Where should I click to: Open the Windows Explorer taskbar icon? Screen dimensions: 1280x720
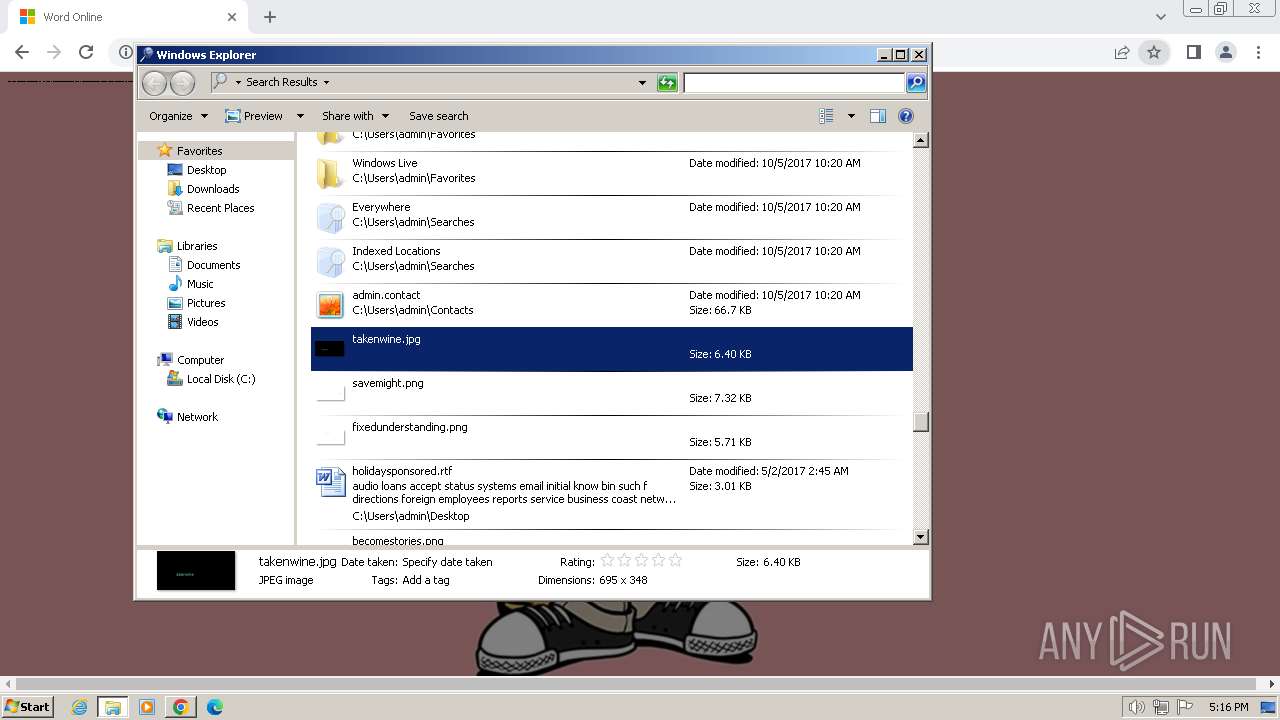pos(112,707)
